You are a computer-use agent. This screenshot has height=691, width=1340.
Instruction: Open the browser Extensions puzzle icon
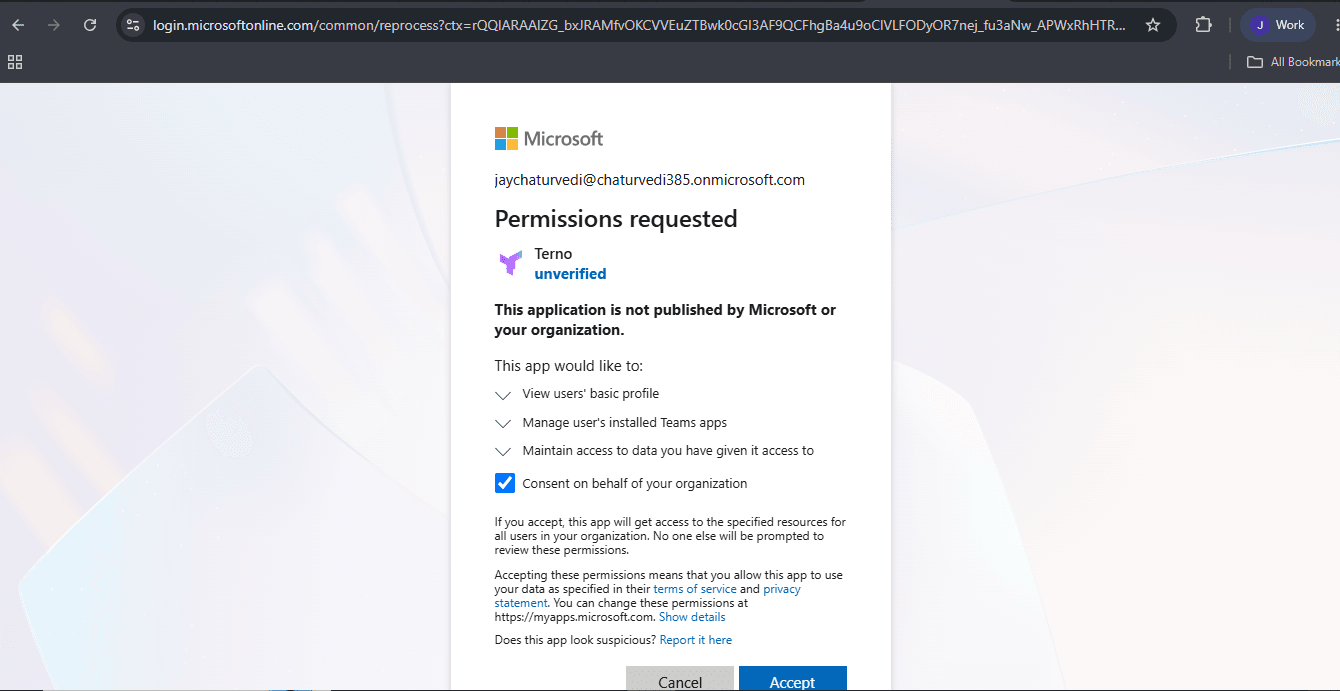click(x=1204, y=25)
